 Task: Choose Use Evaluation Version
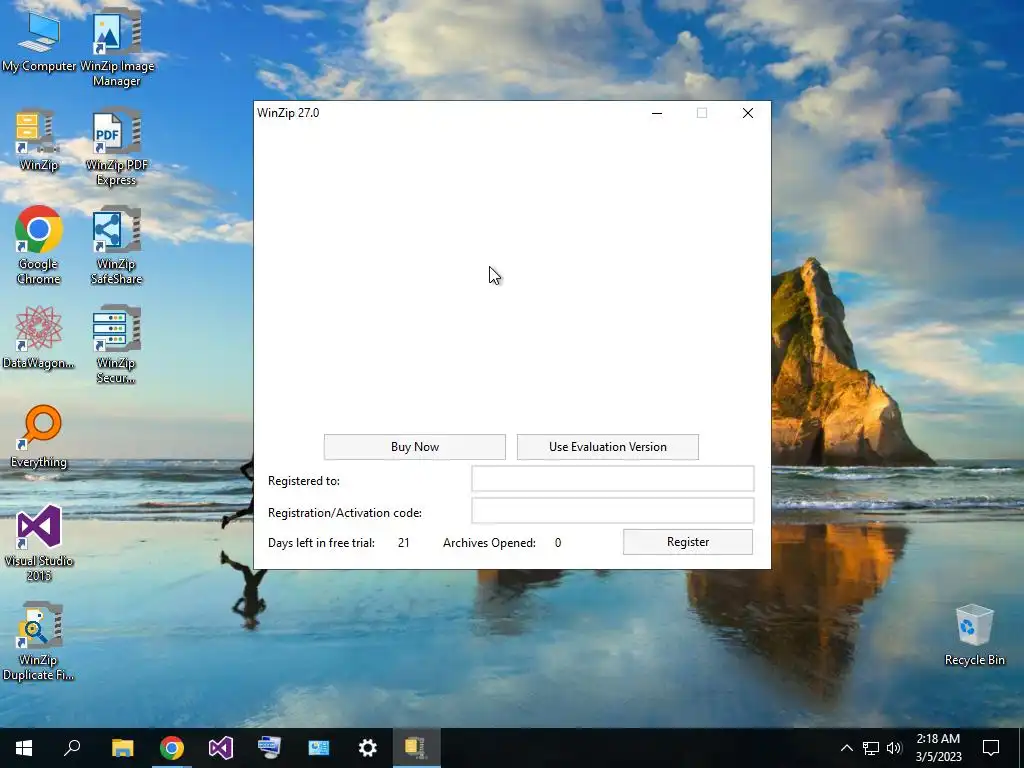pyautogui.click(x=608, y=447)
